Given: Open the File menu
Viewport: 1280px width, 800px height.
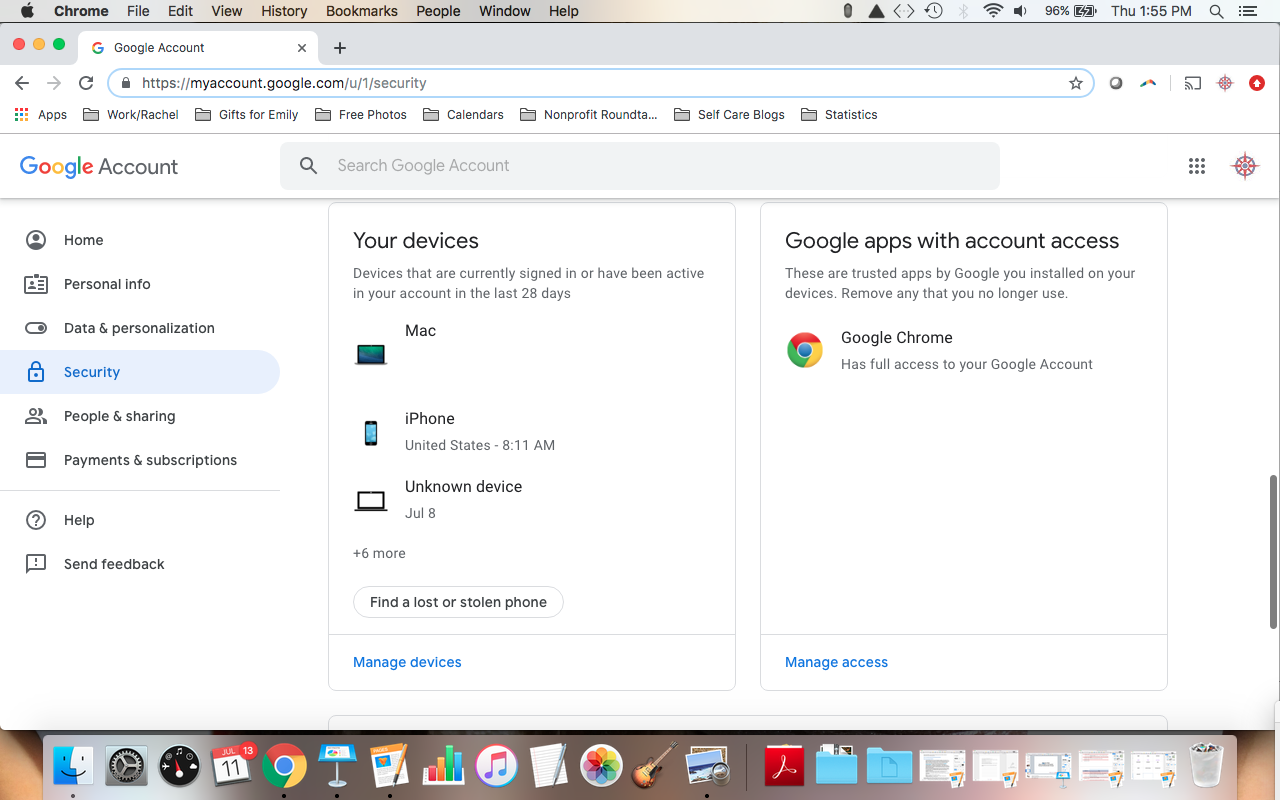Looking at the screenshot, I should click(138, 11).
